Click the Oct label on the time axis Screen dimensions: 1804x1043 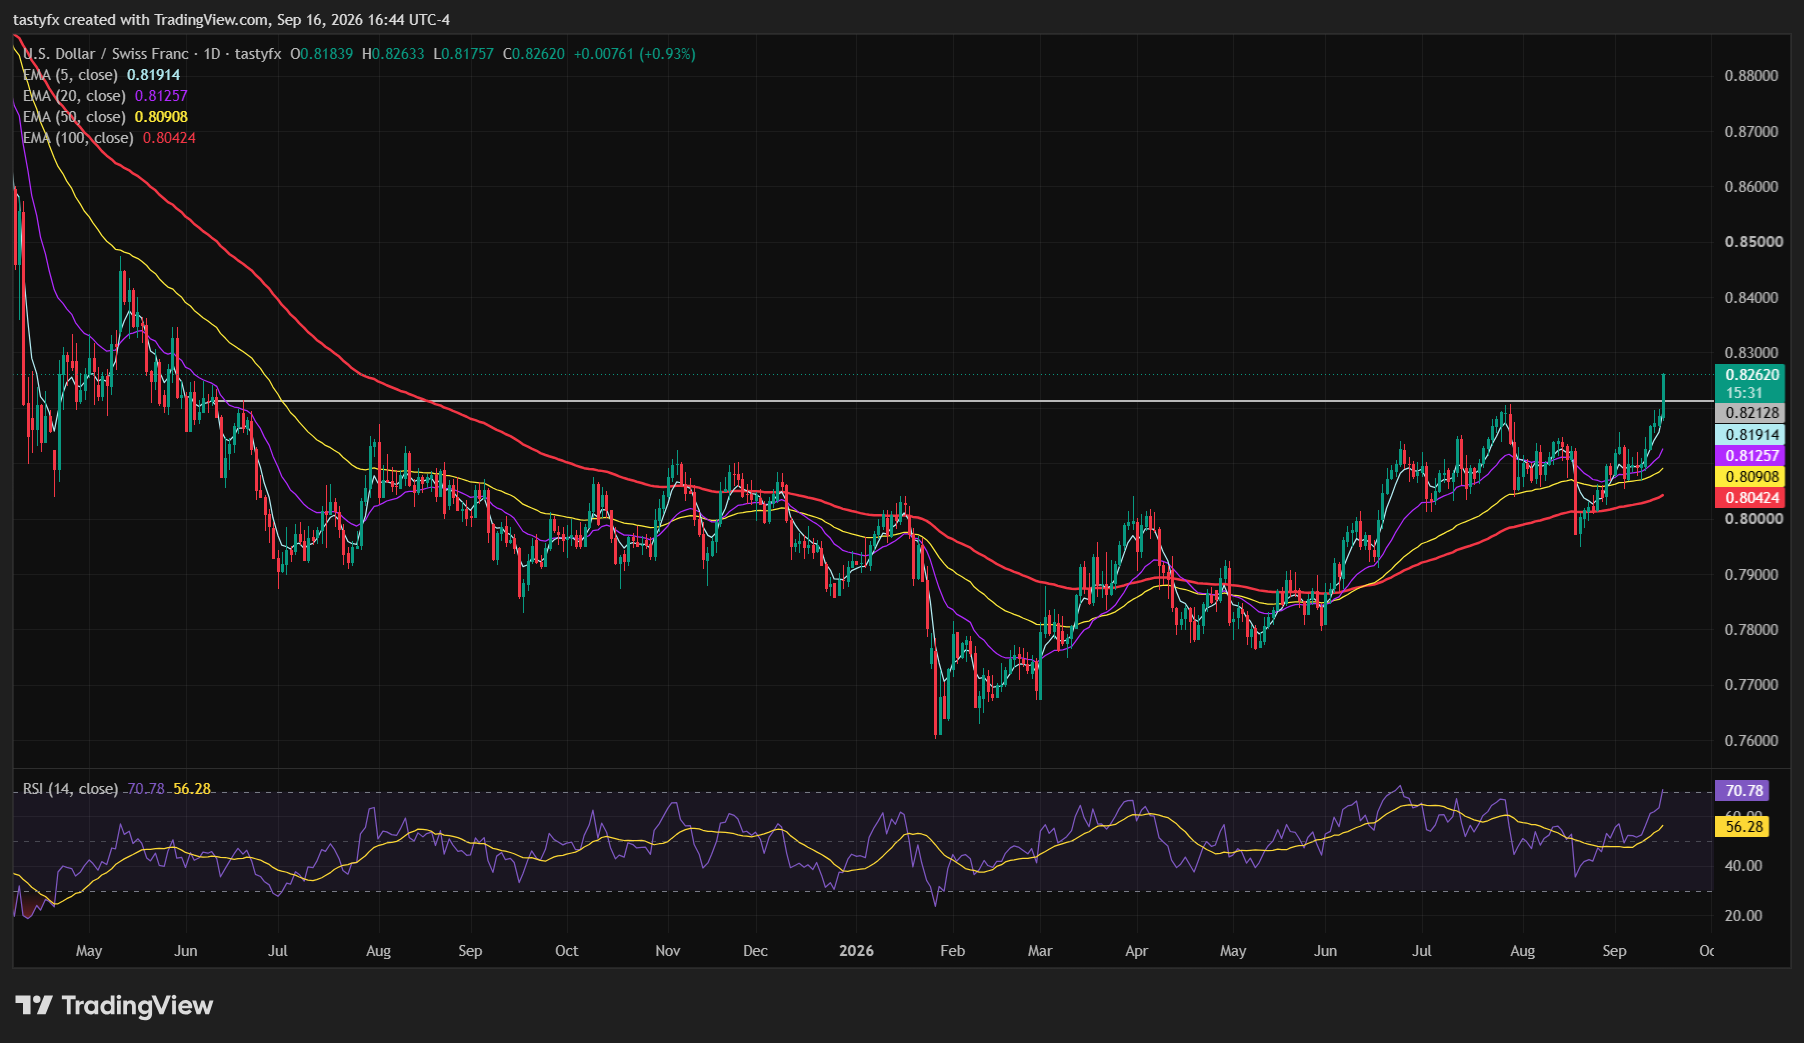pyautogui.click(x=567, y=951)
